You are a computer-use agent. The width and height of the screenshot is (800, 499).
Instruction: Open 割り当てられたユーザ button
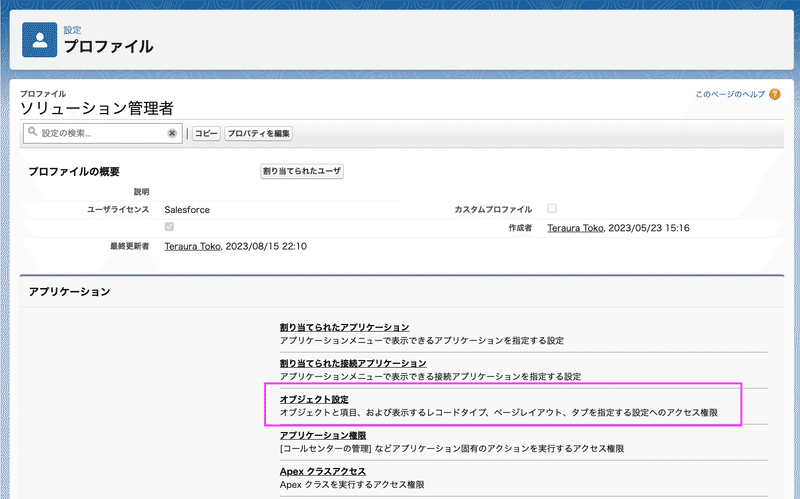pyautogui.click(x=302, y=171)
